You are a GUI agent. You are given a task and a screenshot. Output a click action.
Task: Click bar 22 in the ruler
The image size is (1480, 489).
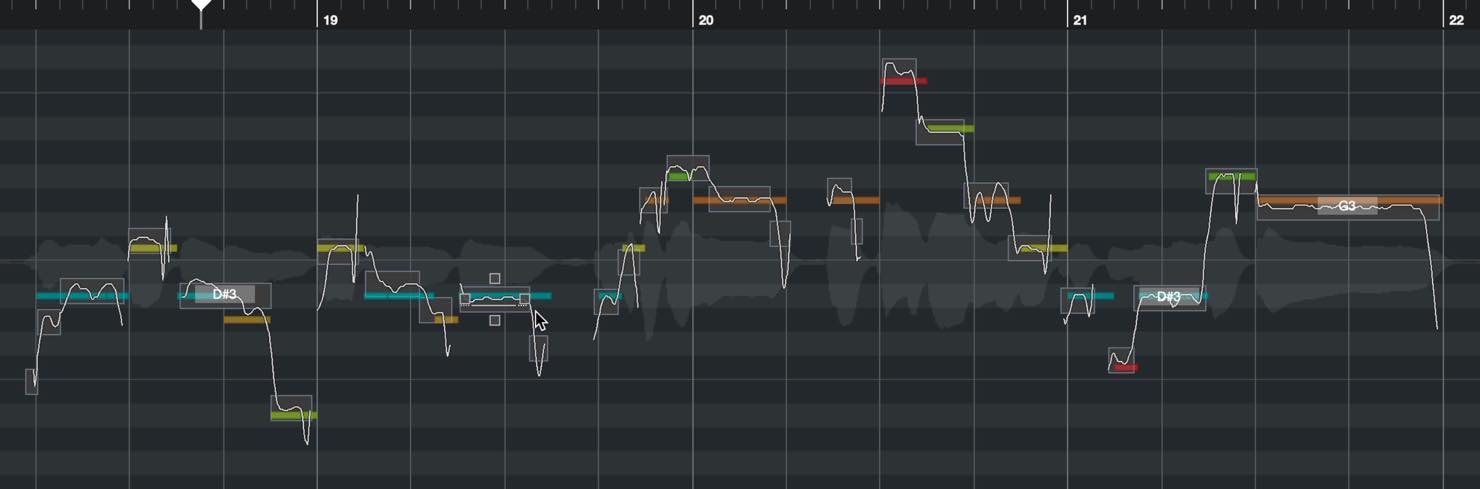click(x=1455, y=20)
